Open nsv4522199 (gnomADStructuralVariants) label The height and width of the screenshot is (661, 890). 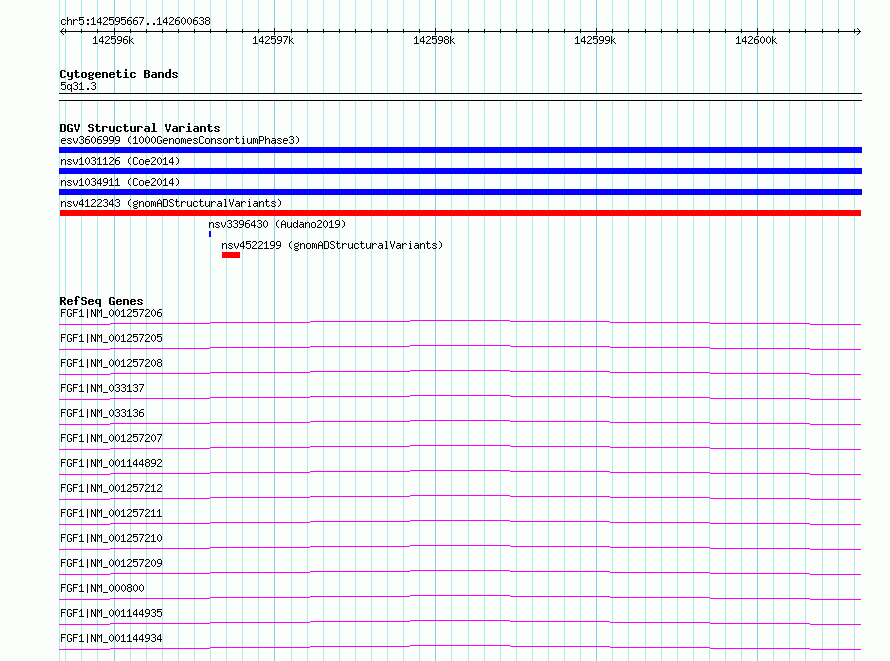(332, 245)
